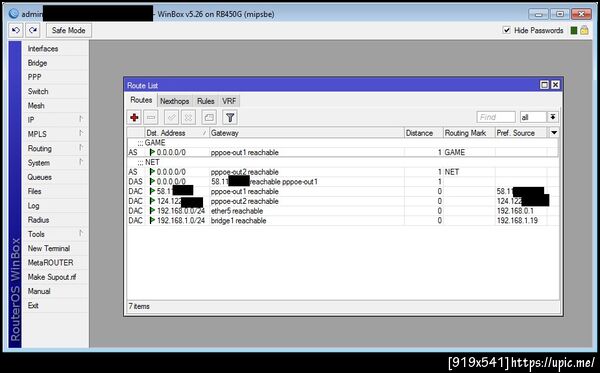The width and height of the screenshot is (600, 373).
Task: Click the green status square indicator
Action: coord(573,31)
